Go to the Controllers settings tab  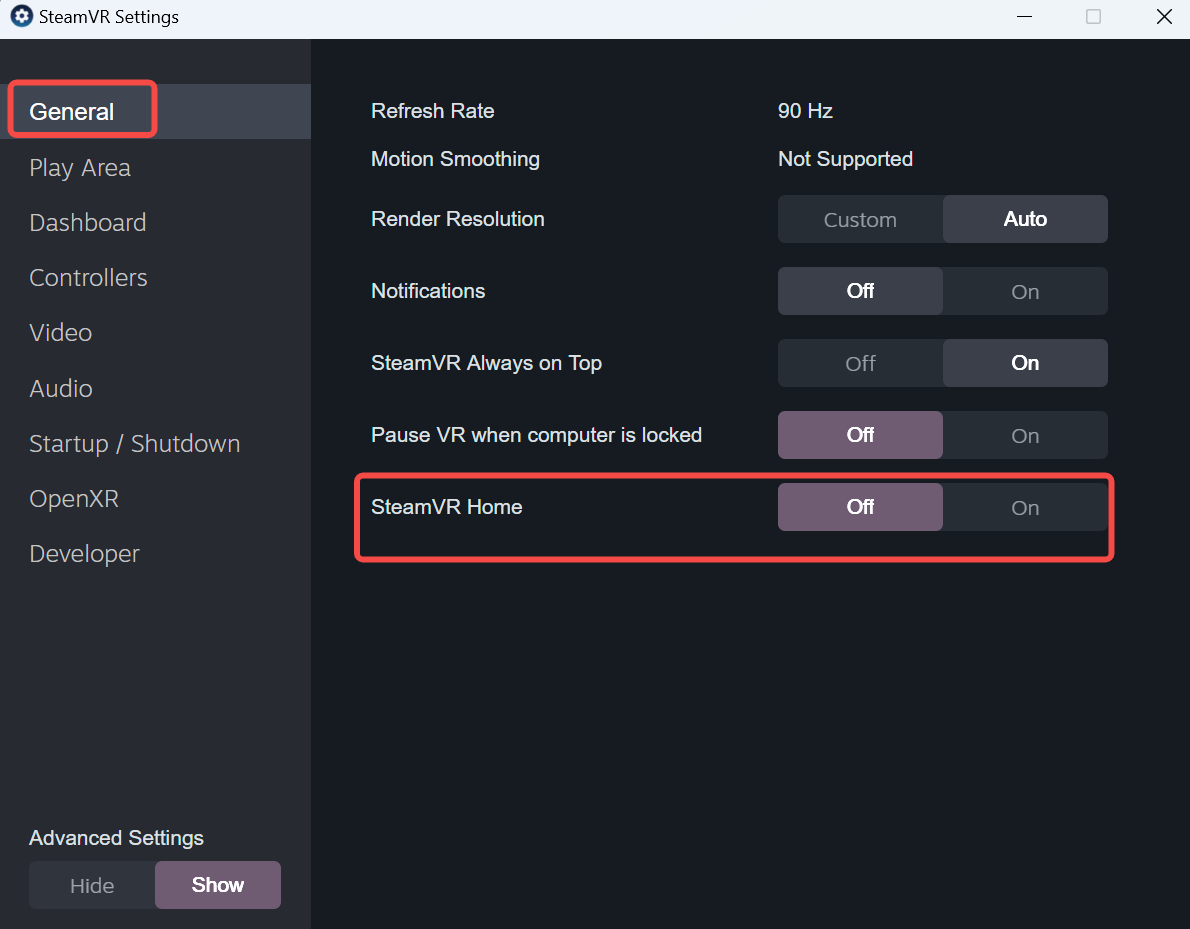coord(156,278)
